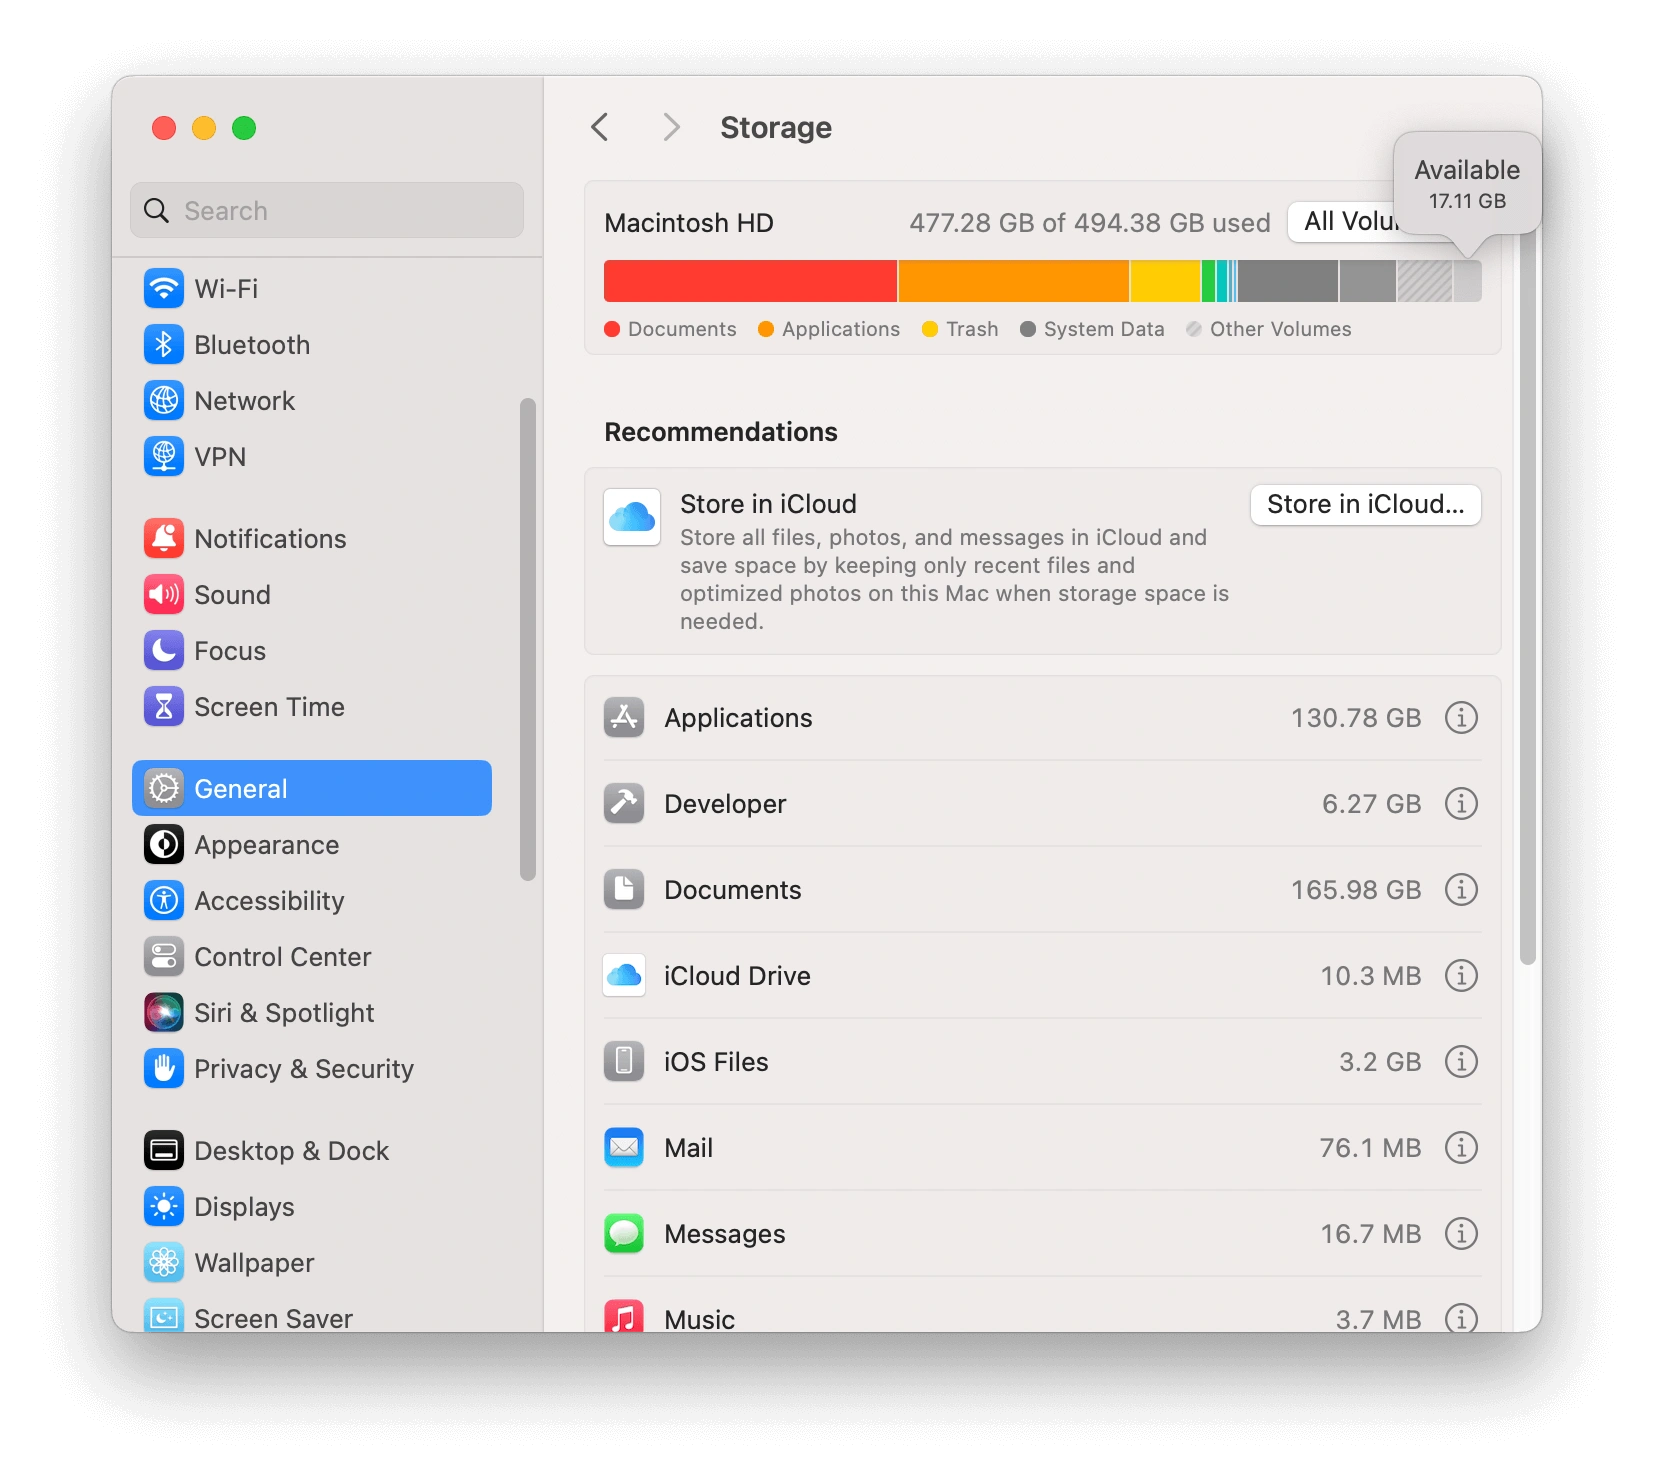Click the Music note icon
Screen dimensions: 1654x1480
(623, 1316)
